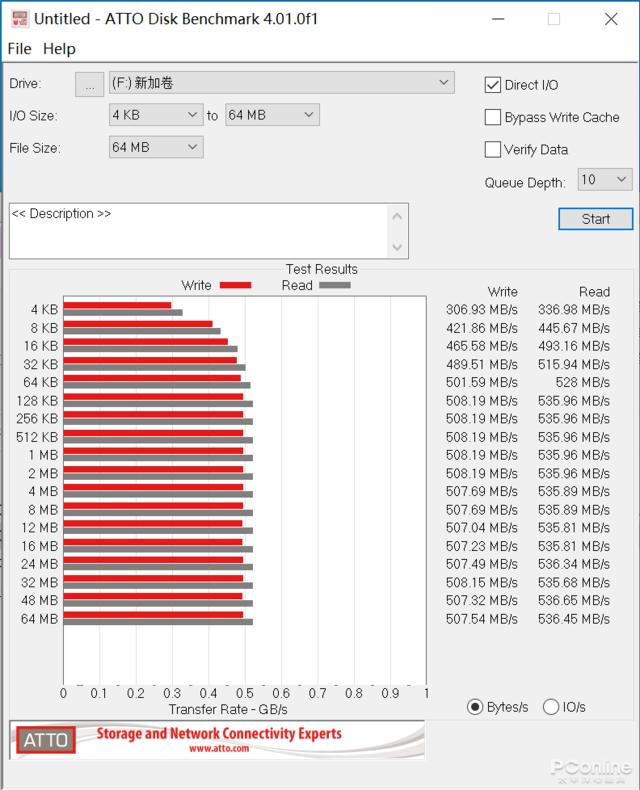Close the ATTO Disk Benchmark window
The image size is (640, 790).
611,19
